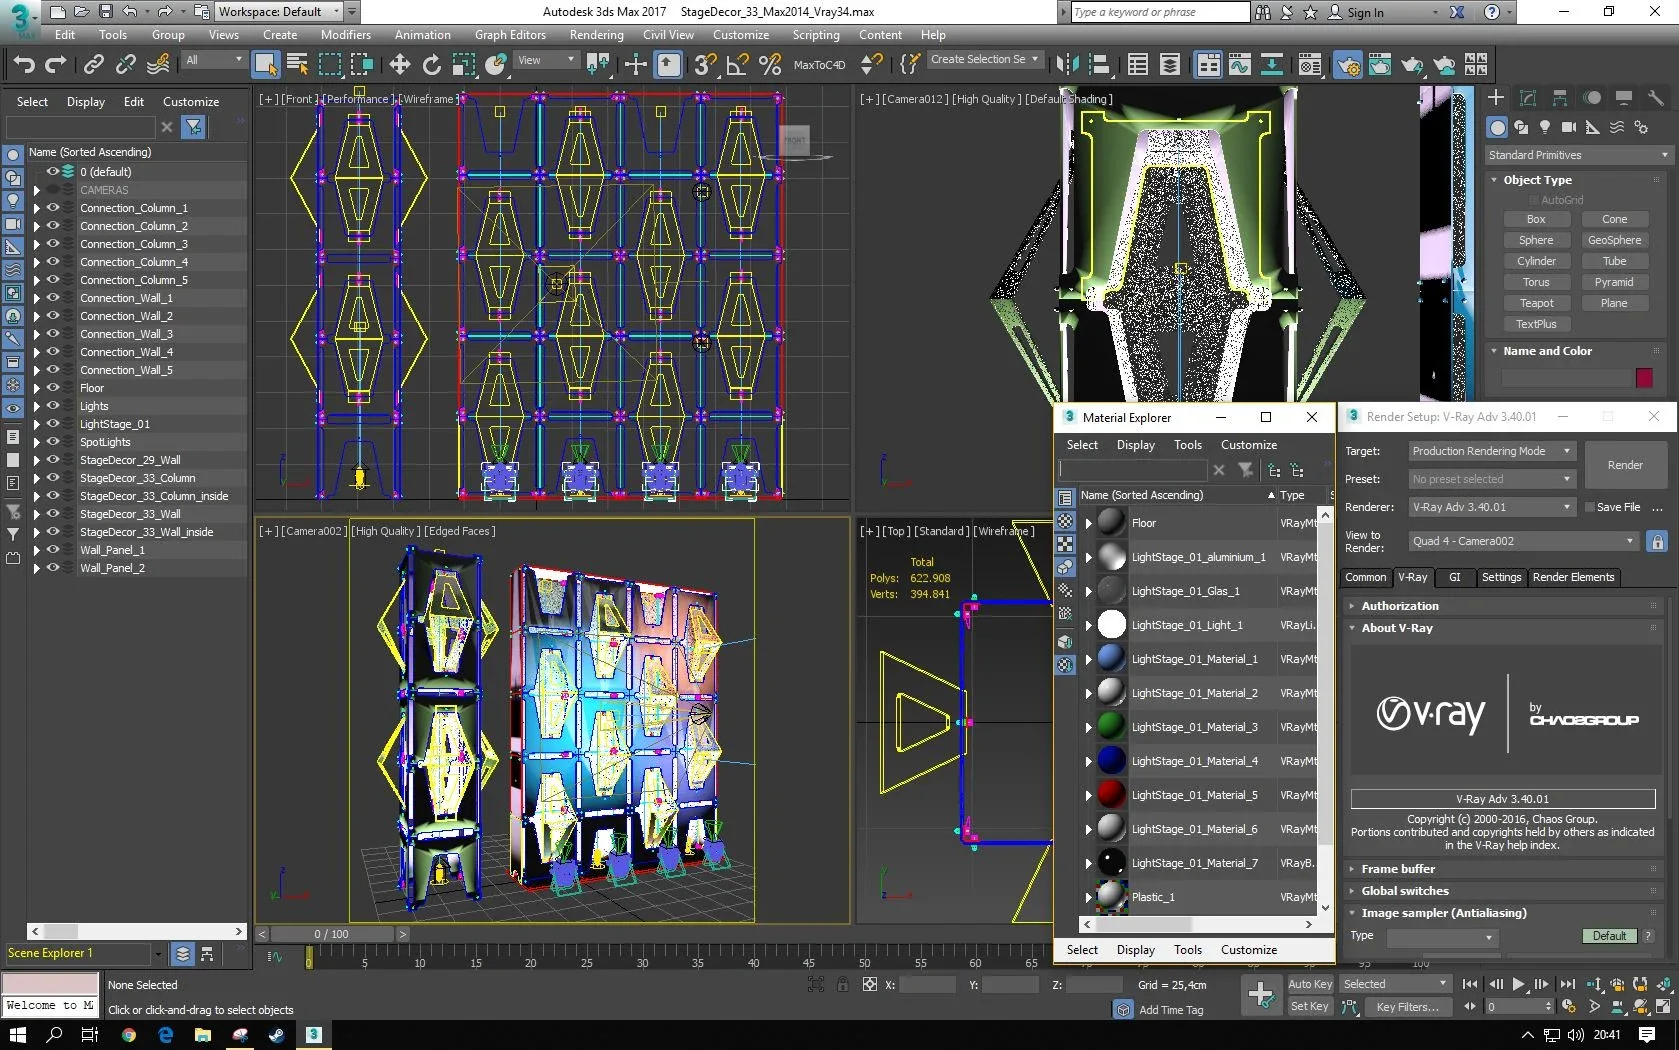Toggle the Angle Snap icon
The height and width of the screenshot is (1050, 1679).
pyautogui.click(x=737, y=65)
